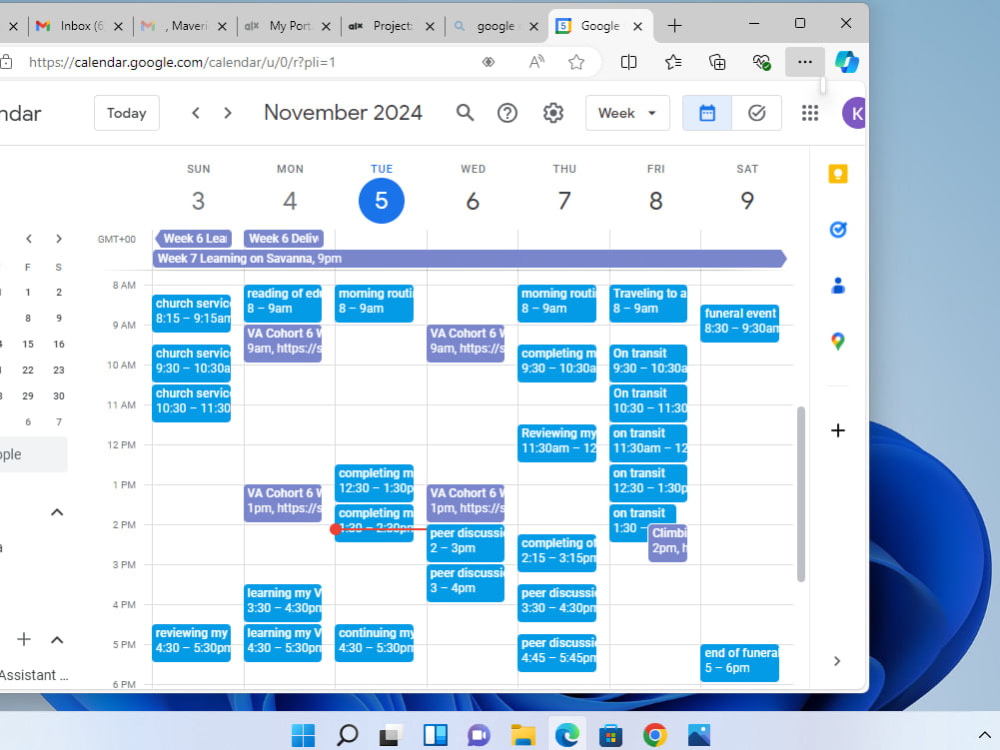Open Browser essentials heart icon
The image size is (1000, 750).
(761, 62)
